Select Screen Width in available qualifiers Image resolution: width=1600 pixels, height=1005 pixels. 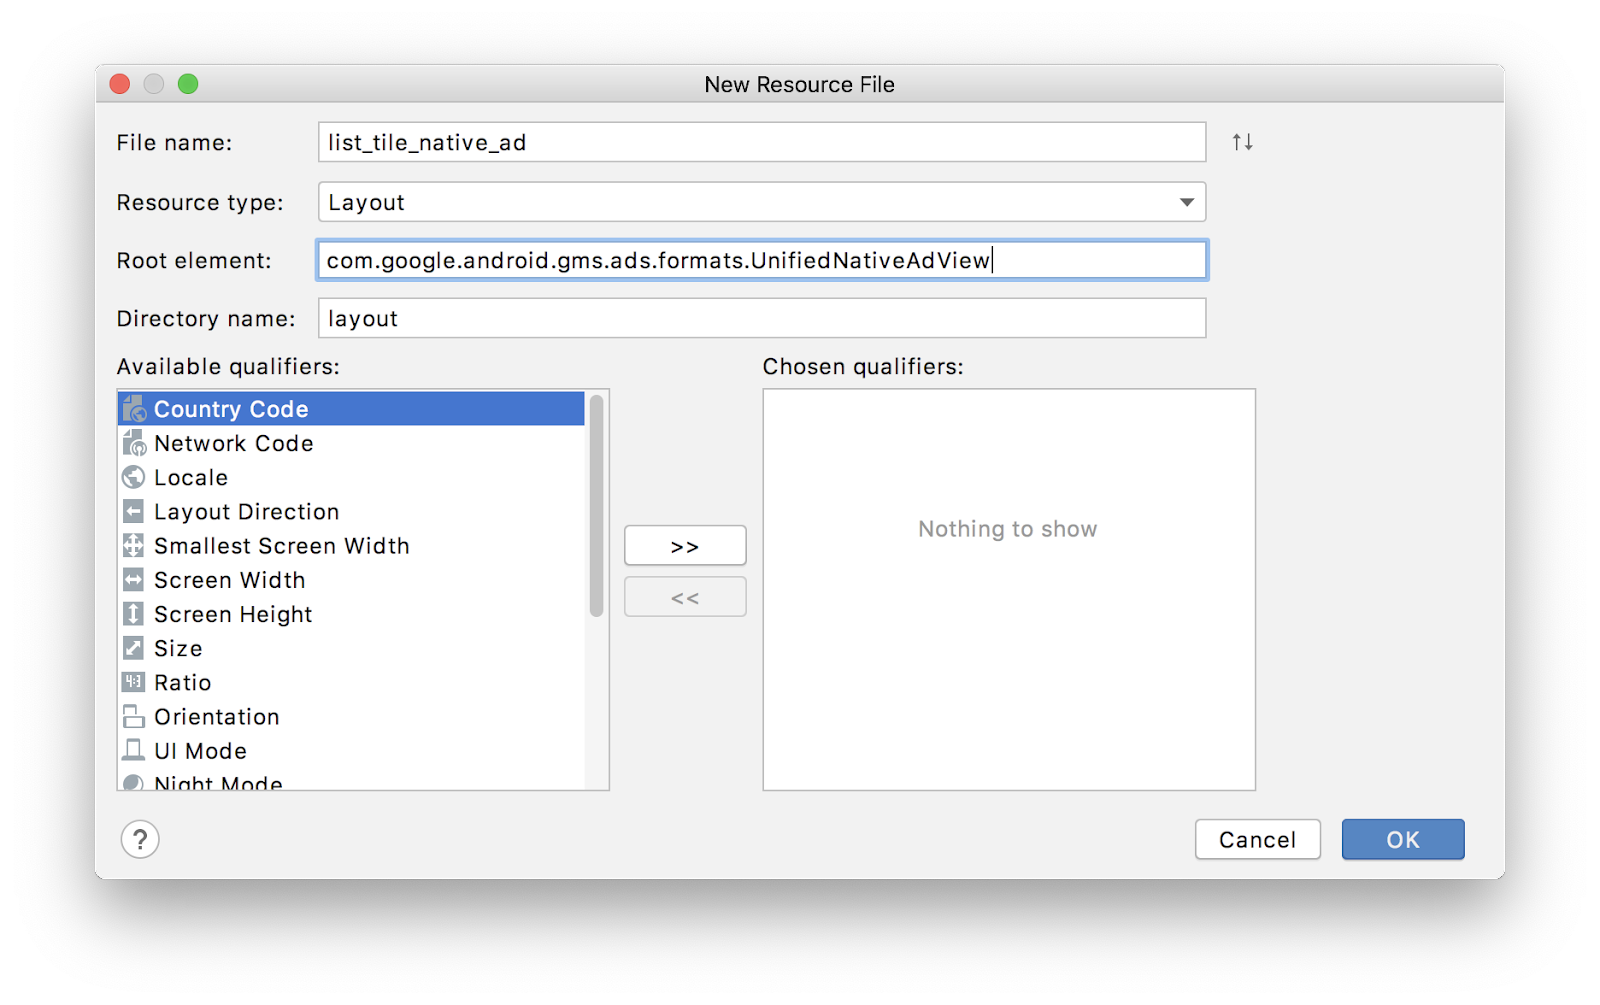[x=229, y=580]
